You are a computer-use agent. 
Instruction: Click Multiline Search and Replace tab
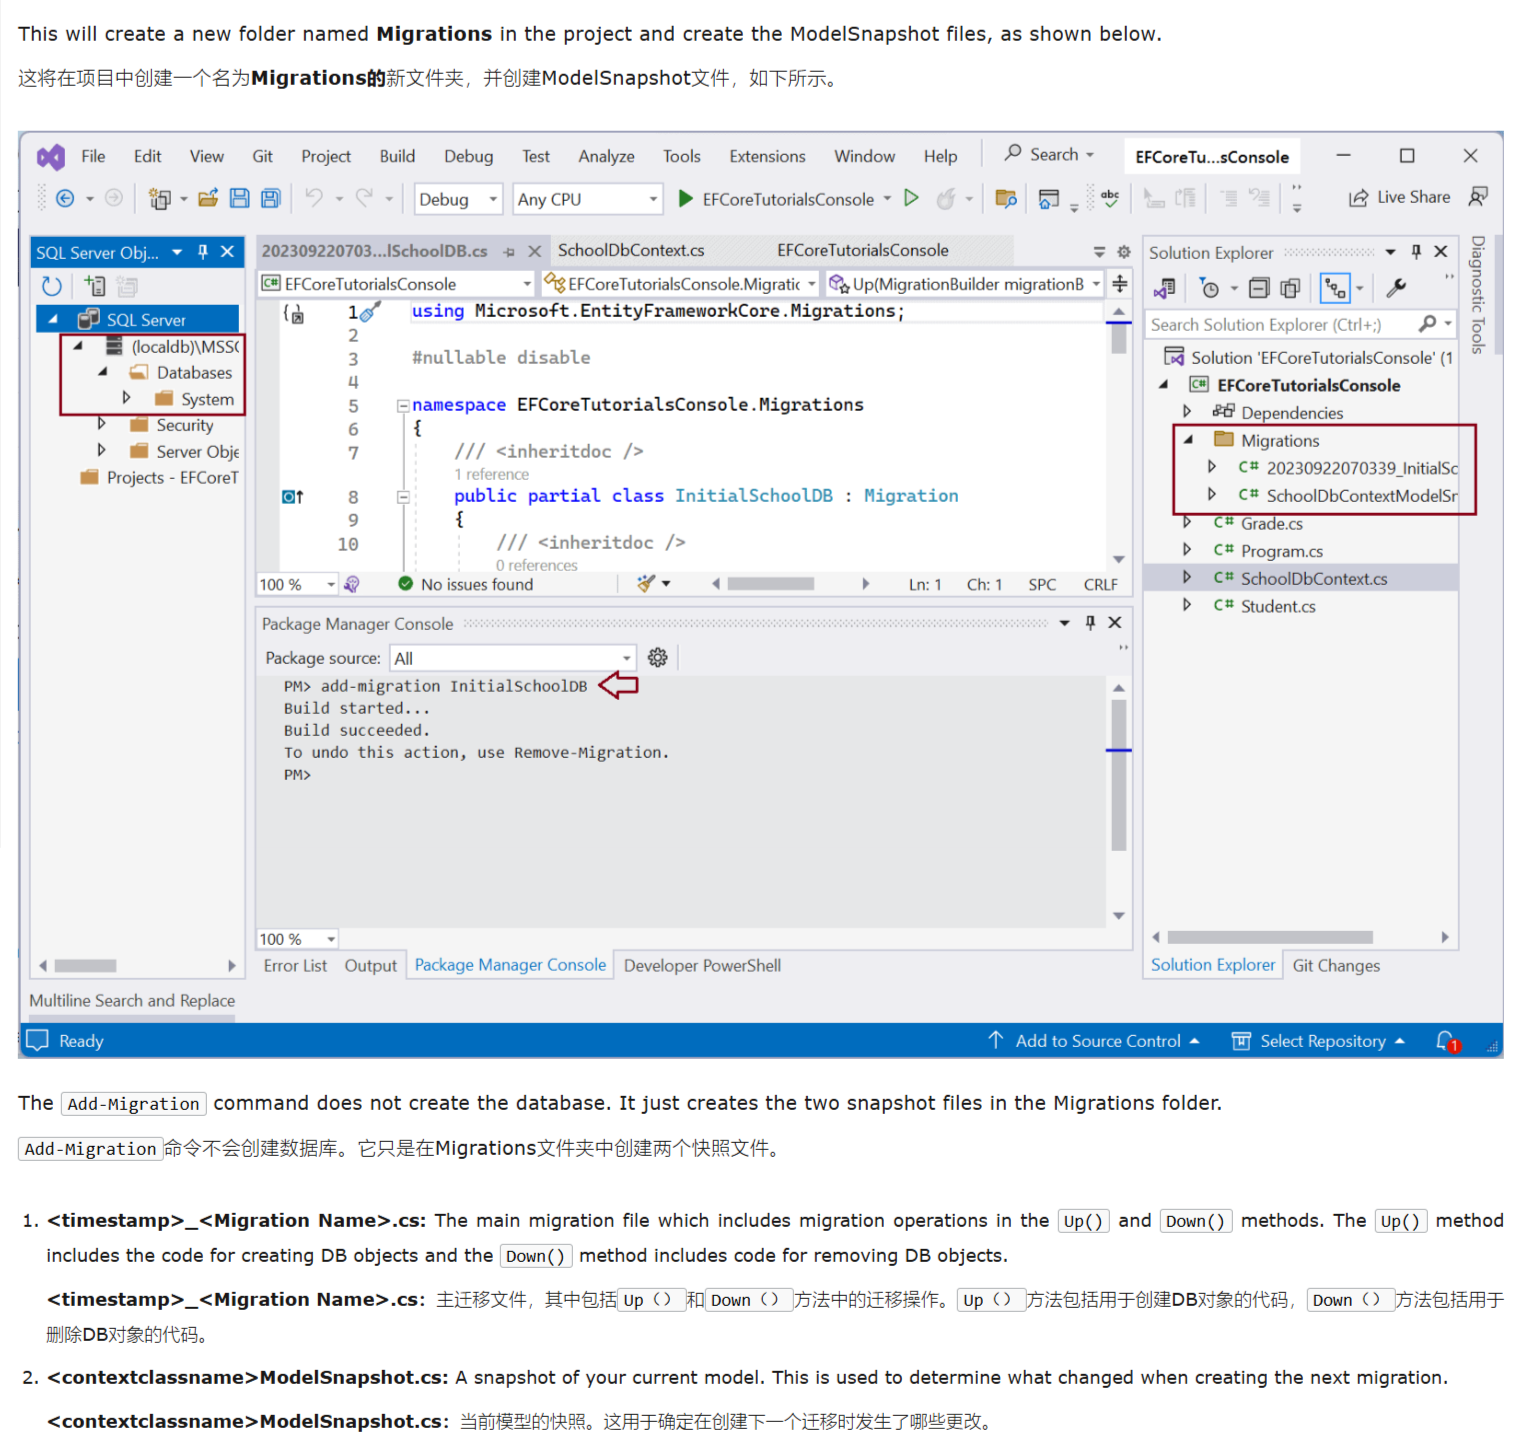coord(132,1000)
